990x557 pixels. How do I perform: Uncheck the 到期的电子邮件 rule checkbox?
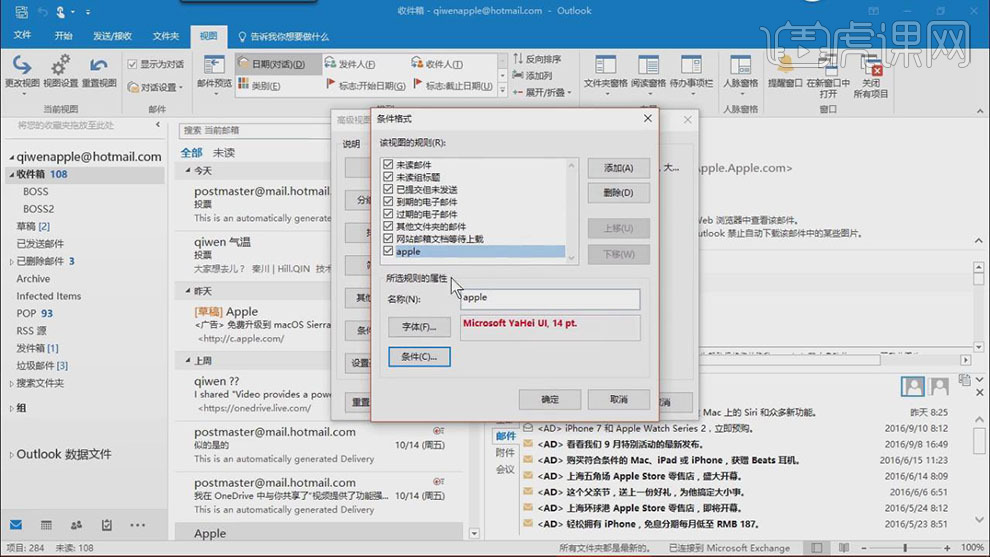[x=388, y=201]
